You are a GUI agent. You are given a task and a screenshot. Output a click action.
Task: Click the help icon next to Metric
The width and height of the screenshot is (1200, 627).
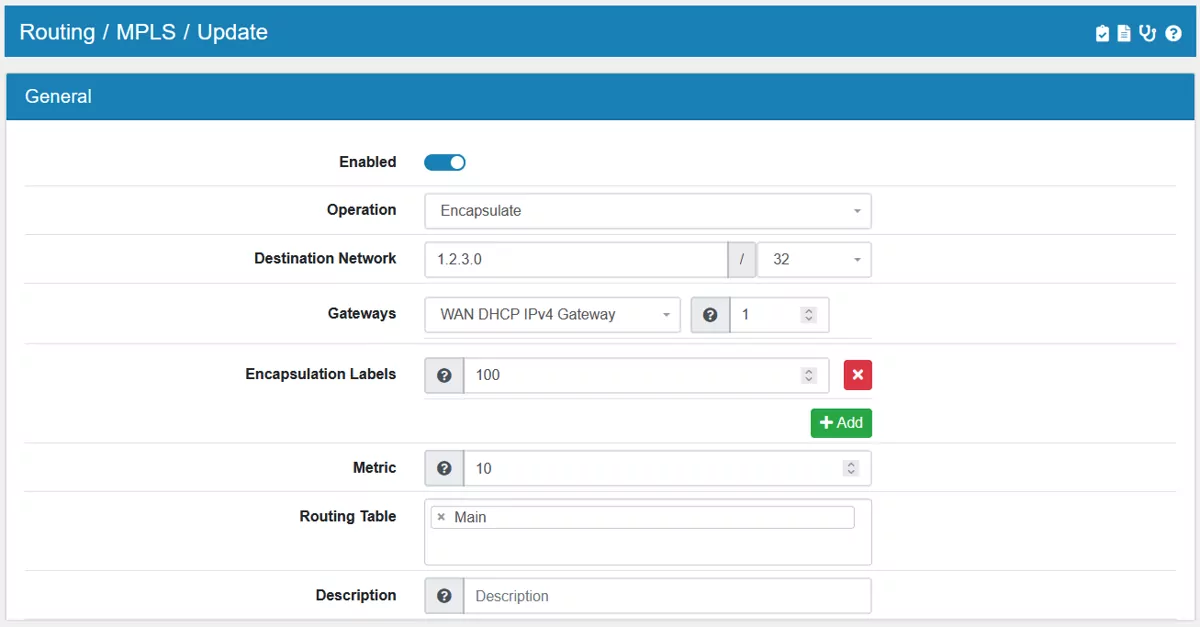(x=443, y=467)
